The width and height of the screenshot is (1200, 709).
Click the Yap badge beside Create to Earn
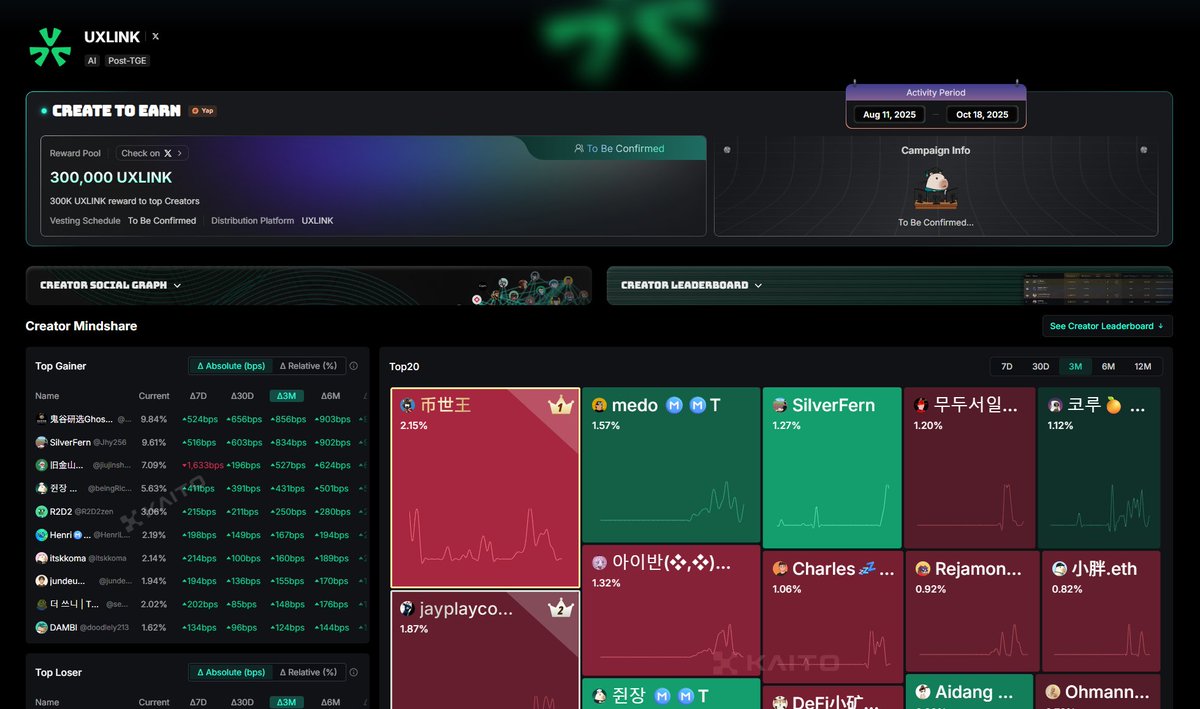pos(203,111)
